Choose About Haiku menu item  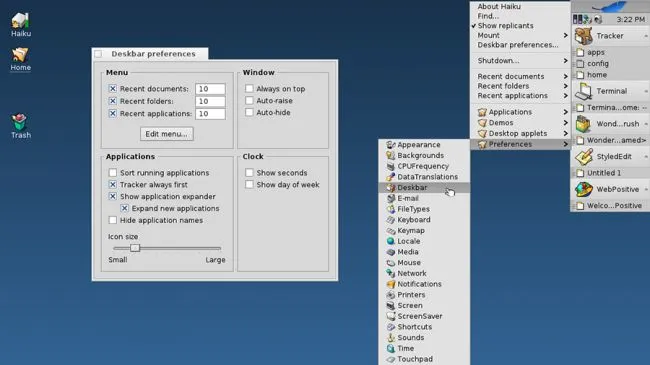point(520,7)
